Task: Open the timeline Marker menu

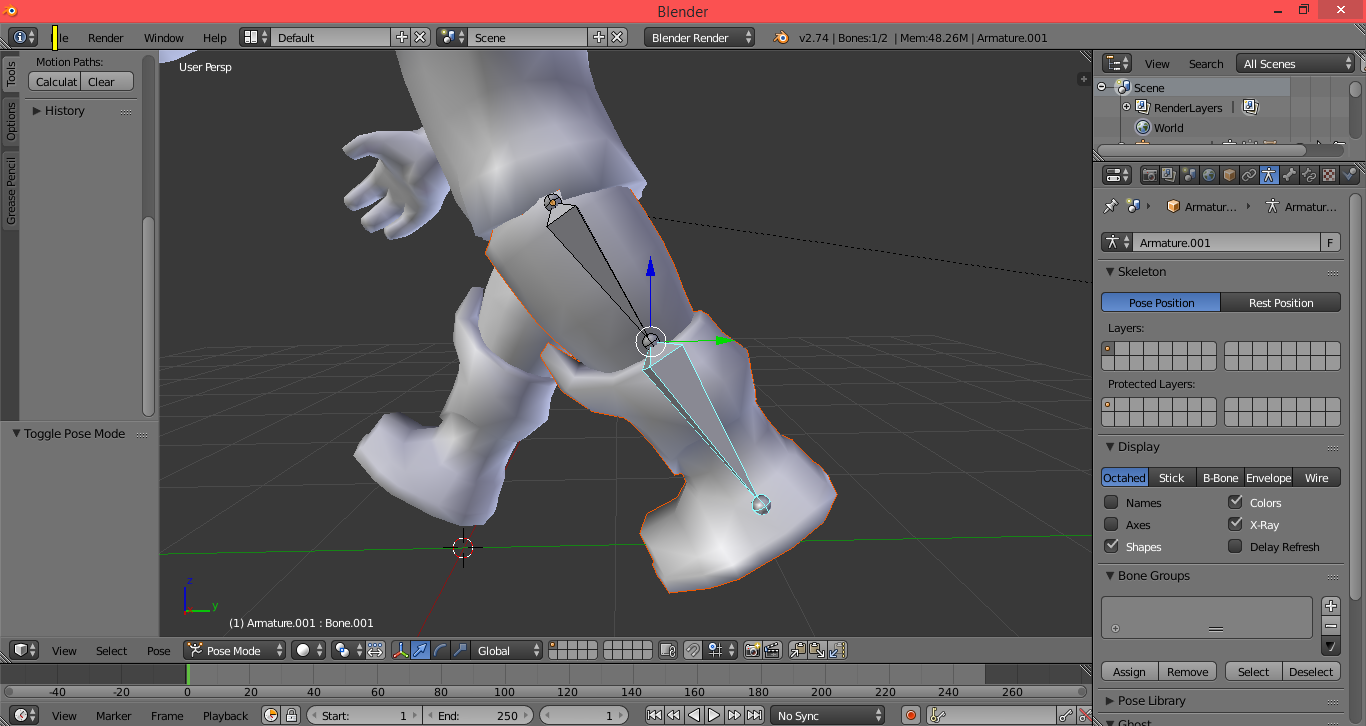Action: (x=114, y=716)
